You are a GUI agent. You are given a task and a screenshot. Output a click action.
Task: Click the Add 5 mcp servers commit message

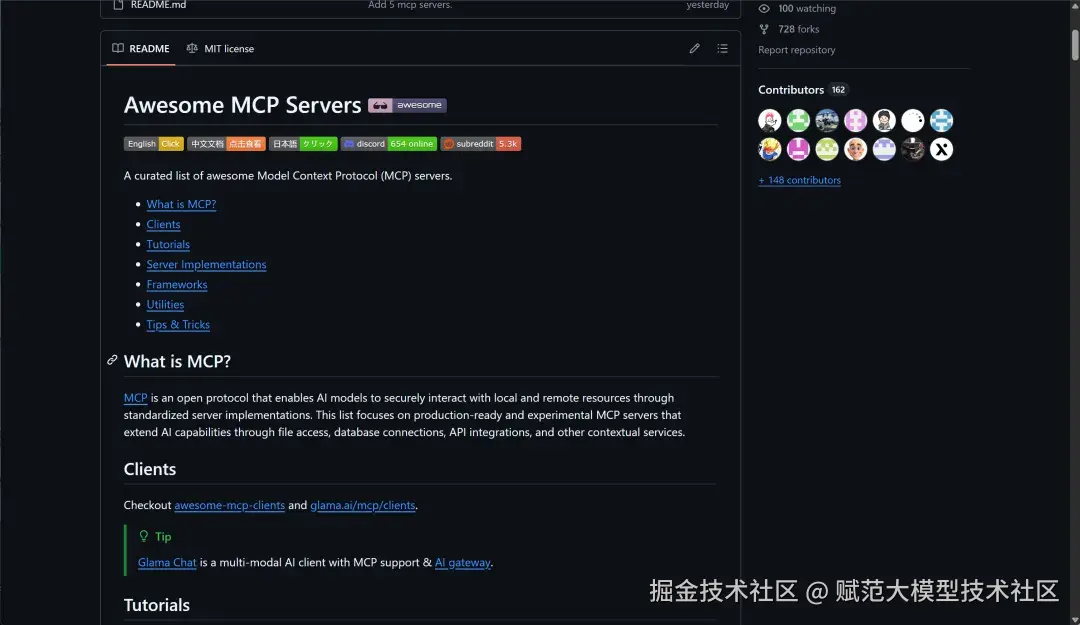pos(410,5)
